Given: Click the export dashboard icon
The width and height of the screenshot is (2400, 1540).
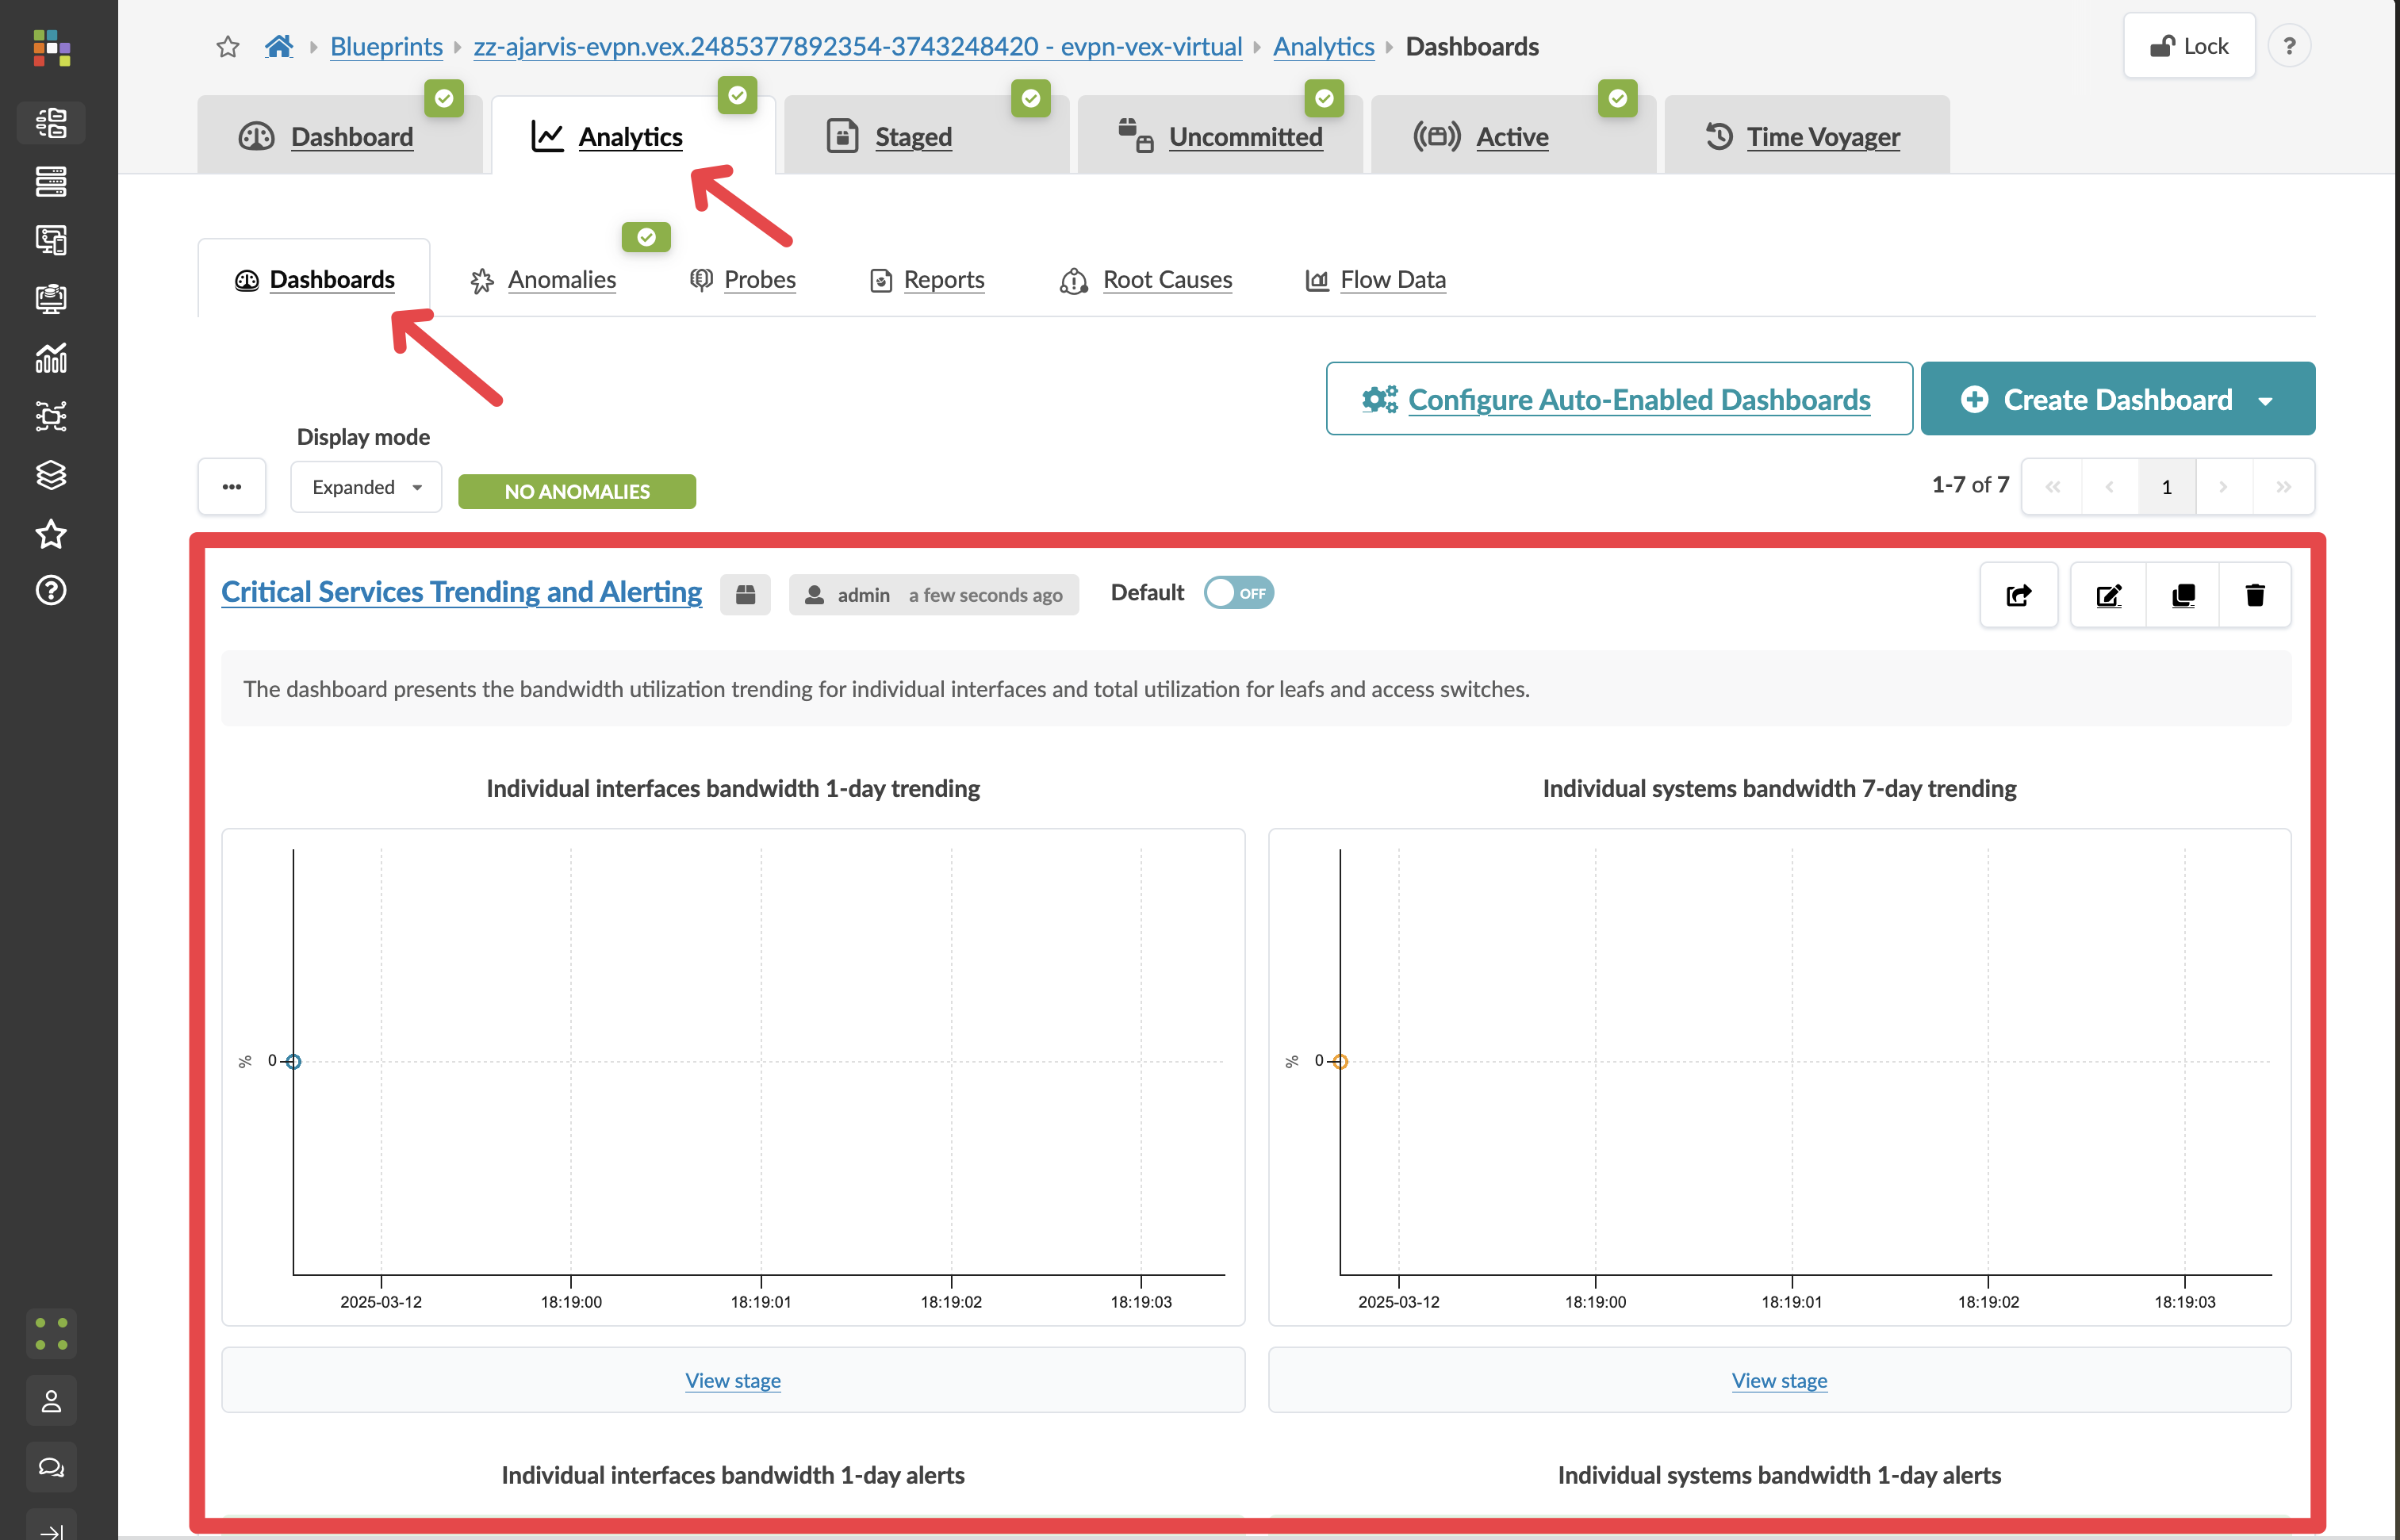Looking at the screenshot, I should (x=2018, y=596).
